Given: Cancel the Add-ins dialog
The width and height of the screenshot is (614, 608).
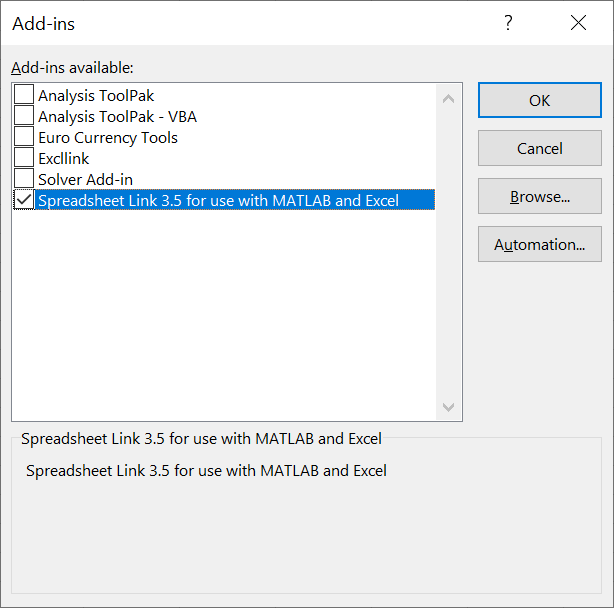Looking at the screenshot, I should (539, 148).
